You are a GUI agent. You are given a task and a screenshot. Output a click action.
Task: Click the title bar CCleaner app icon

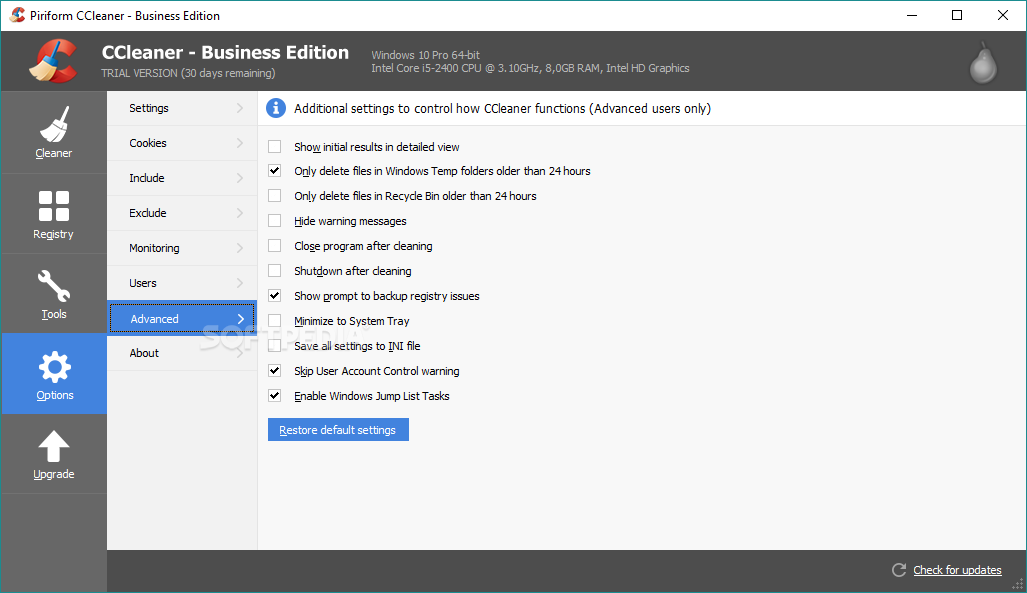click(x=18, y=15)
